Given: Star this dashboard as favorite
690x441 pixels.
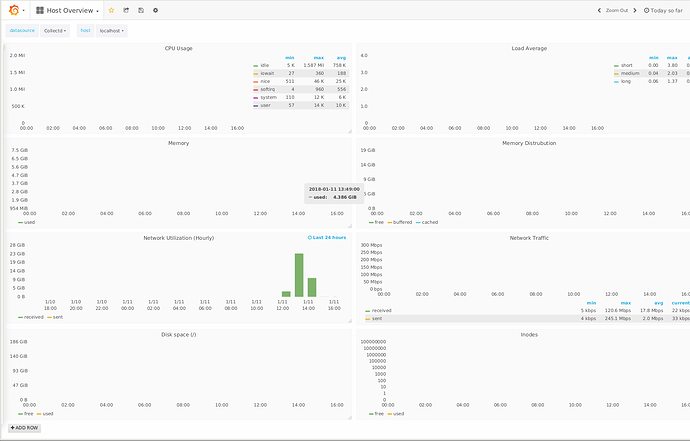Looking at the screenshot, I should pos(111,10).
